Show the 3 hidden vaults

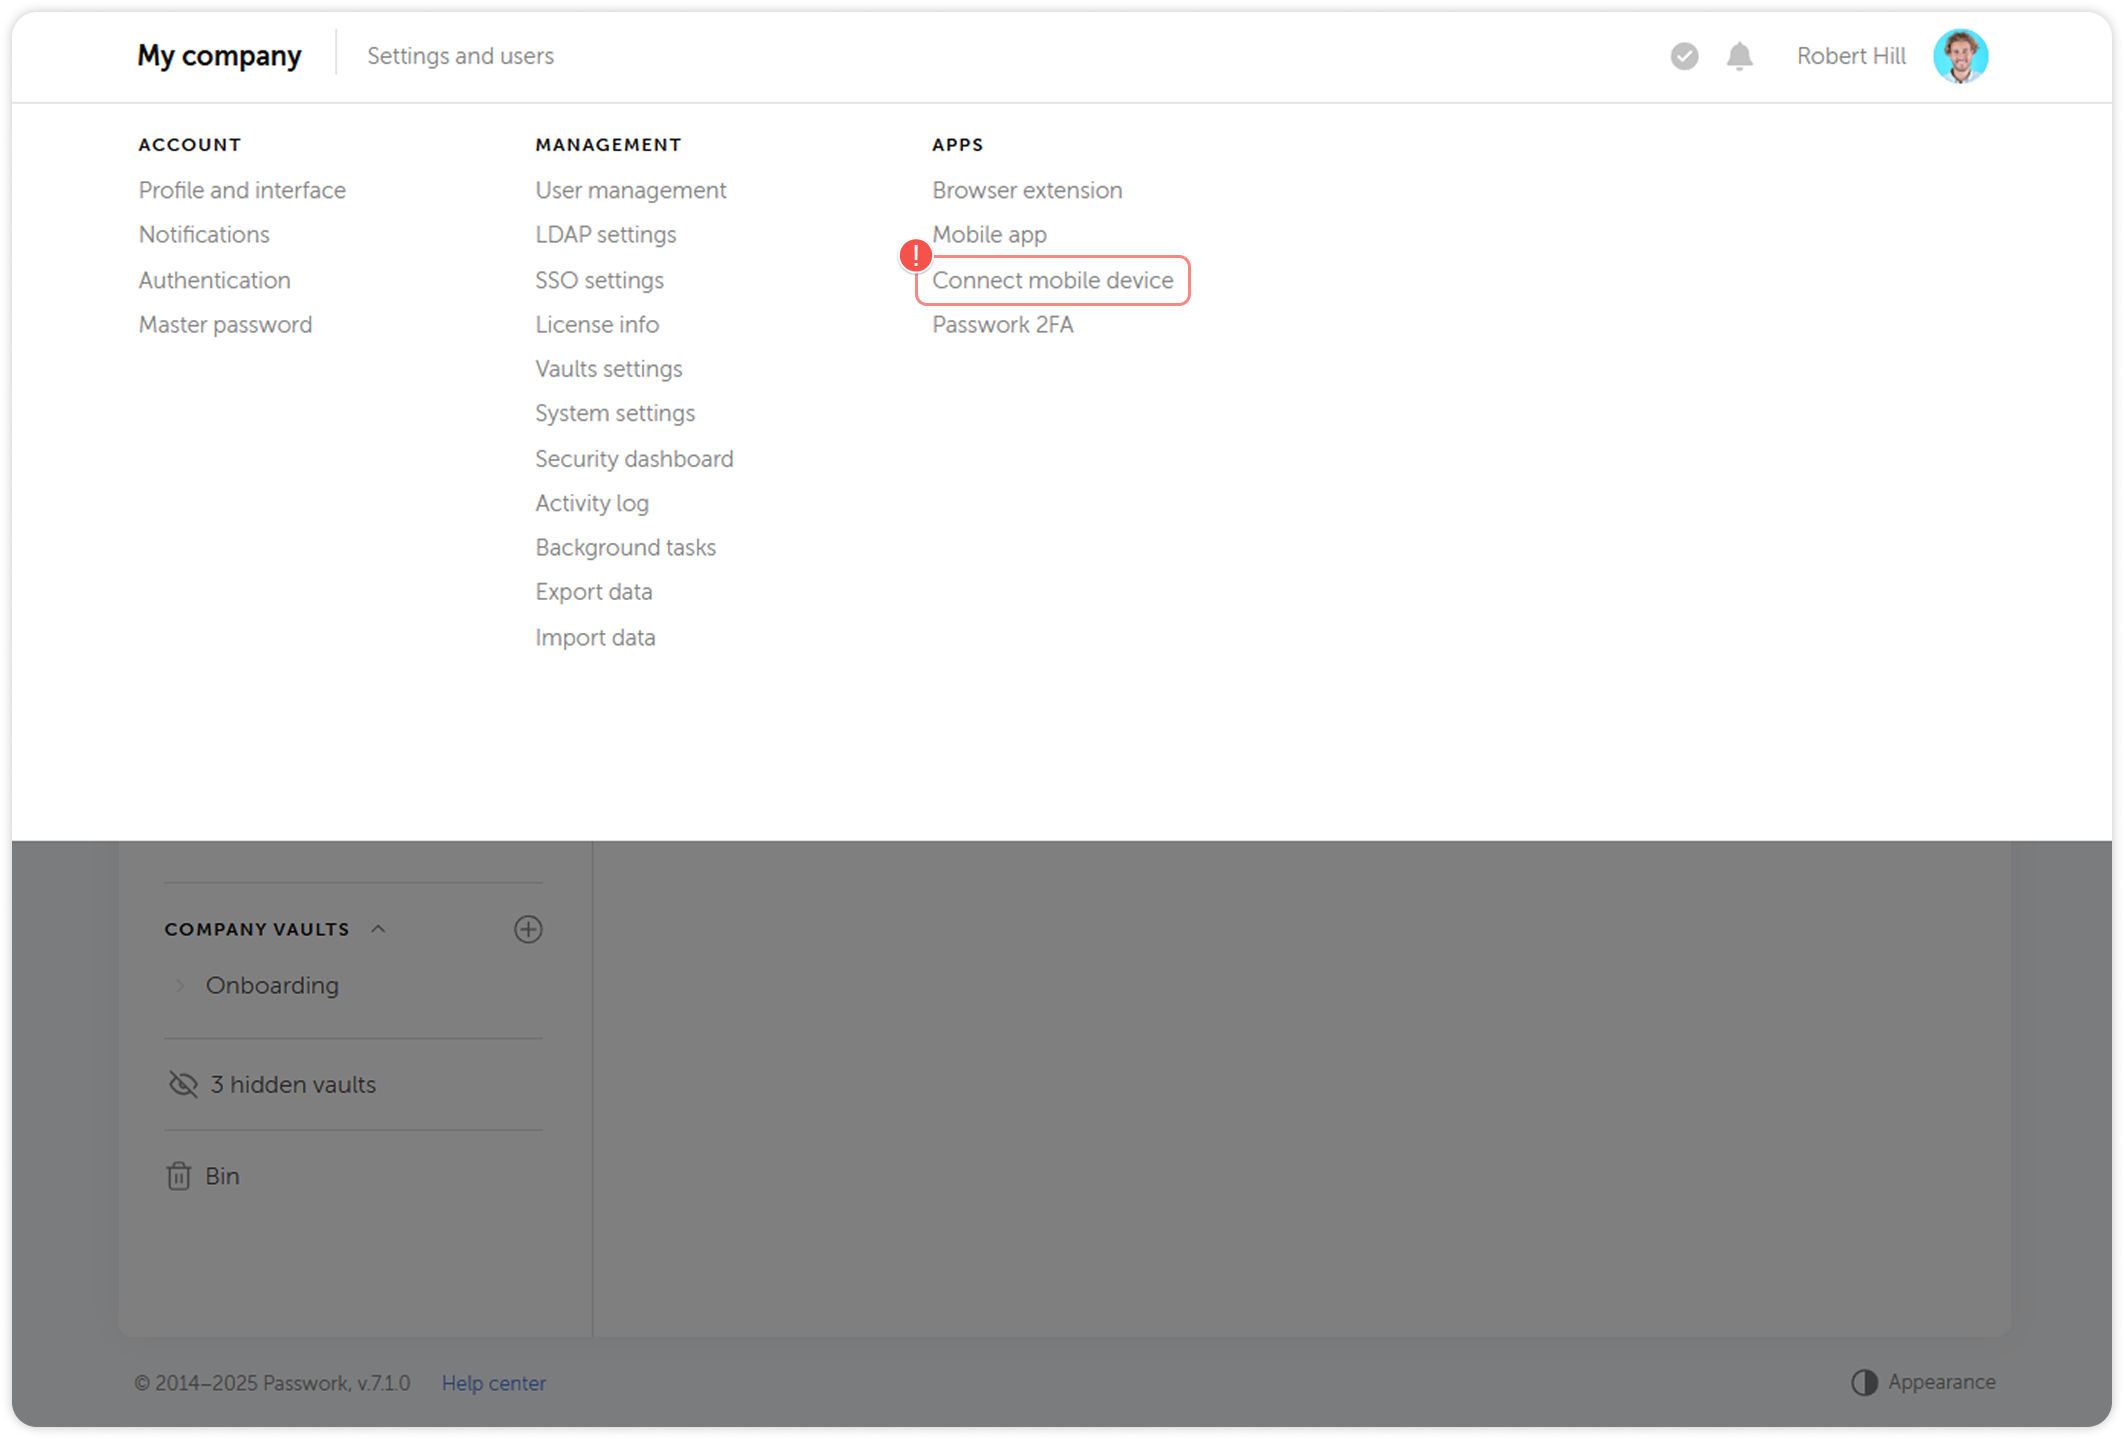click(292, 1084)
